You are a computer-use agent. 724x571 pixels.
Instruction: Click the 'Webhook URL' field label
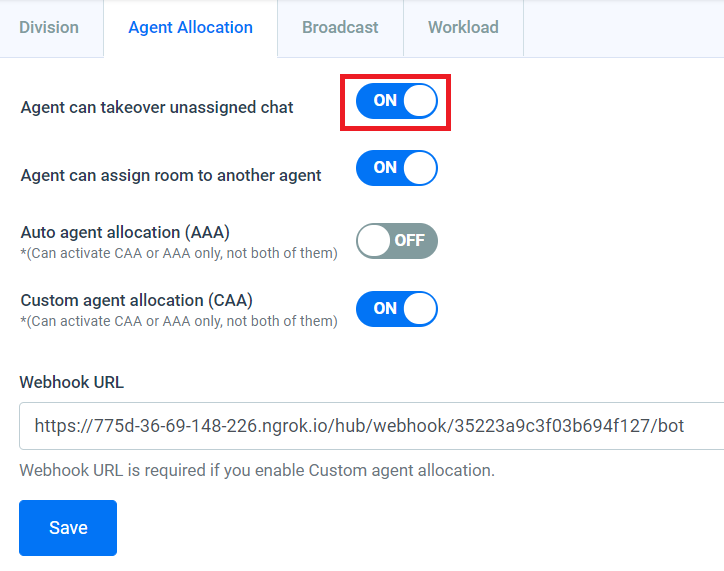[72, 382]
